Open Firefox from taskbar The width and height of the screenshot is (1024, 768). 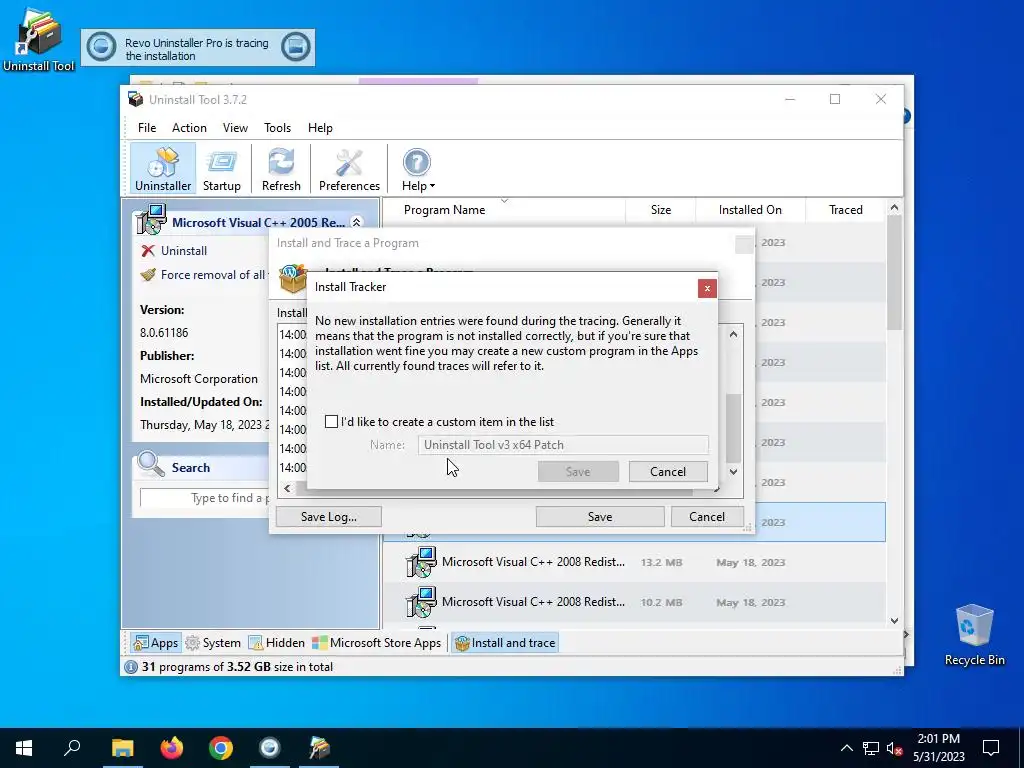(172, 748)
